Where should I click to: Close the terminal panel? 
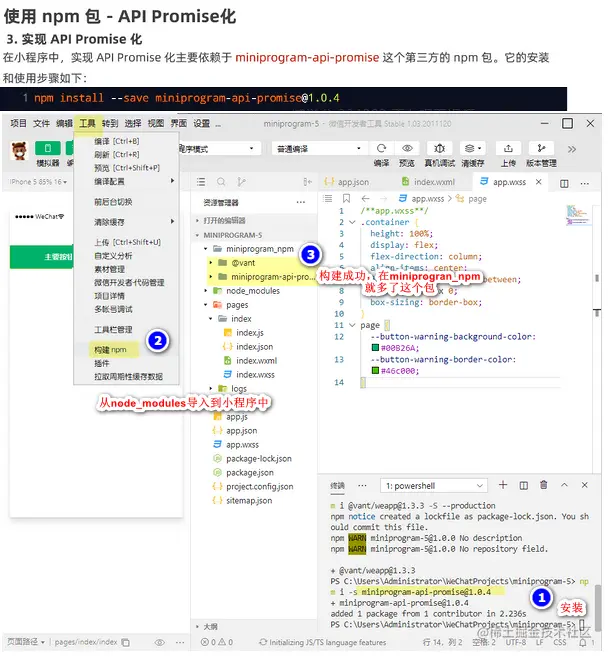584,485
